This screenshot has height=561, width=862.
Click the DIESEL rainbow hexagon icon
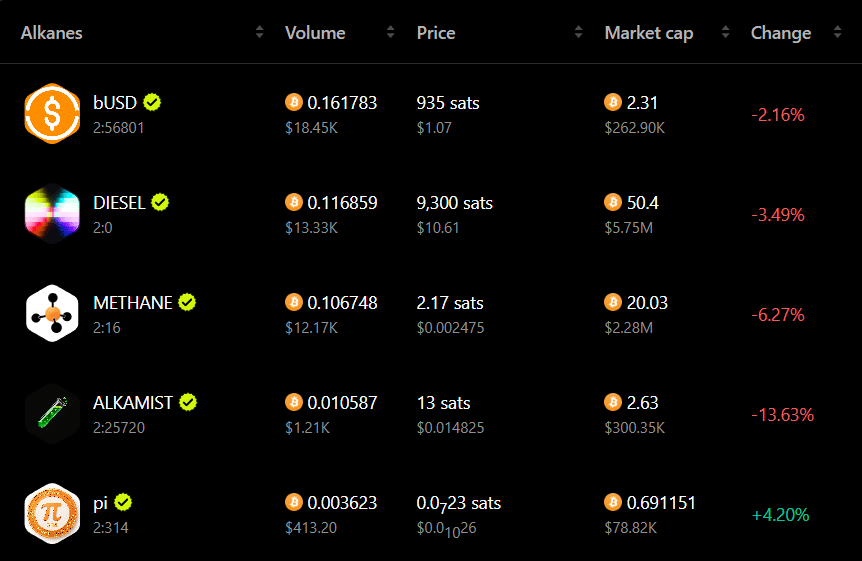52,213
